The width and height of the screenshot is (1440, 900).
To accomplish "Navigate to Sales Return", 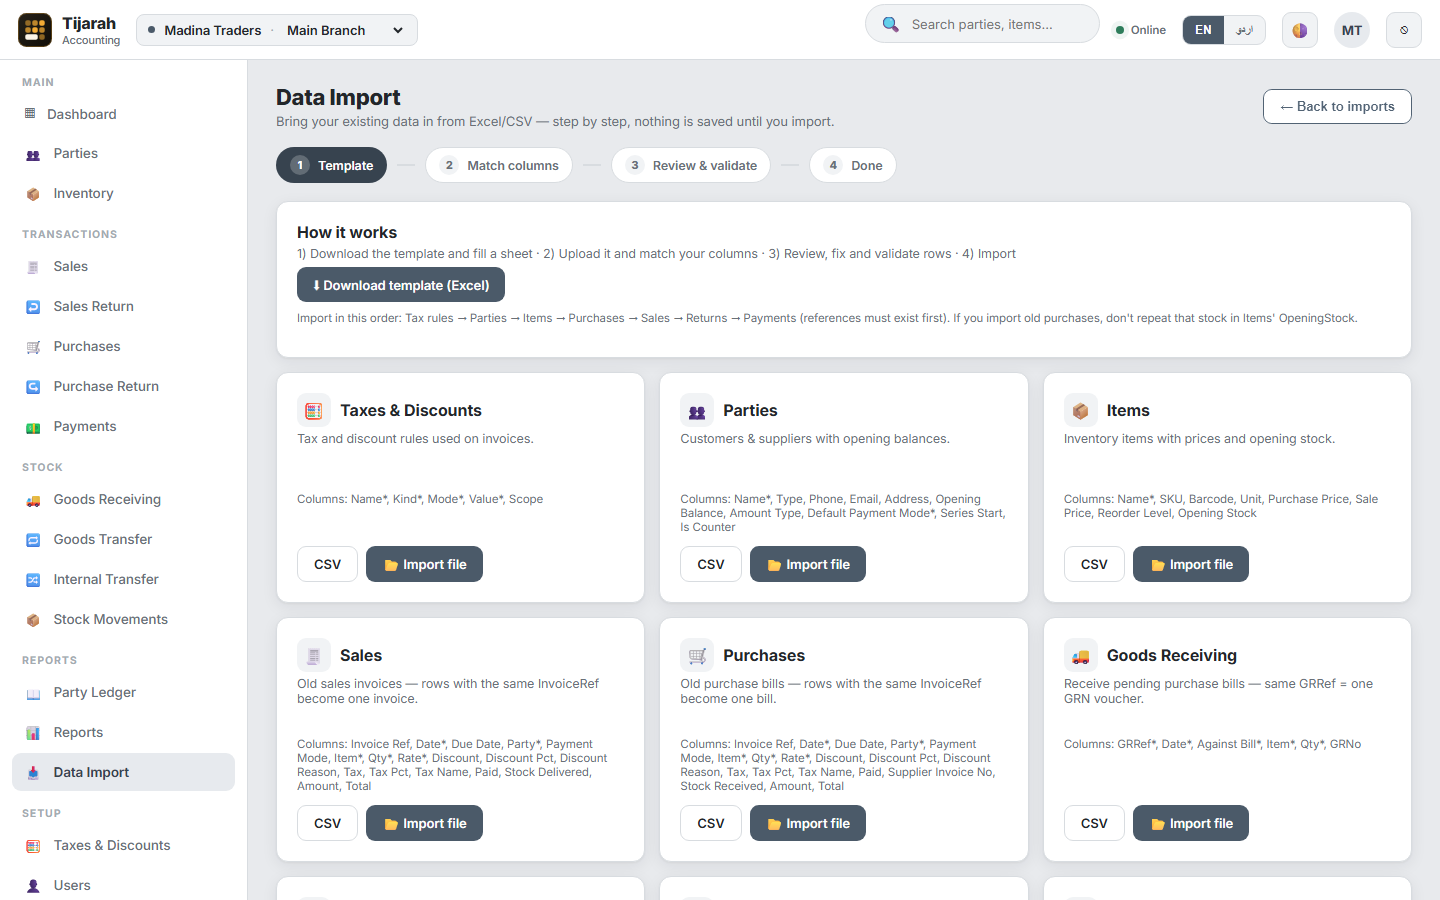I will point(123,307).
